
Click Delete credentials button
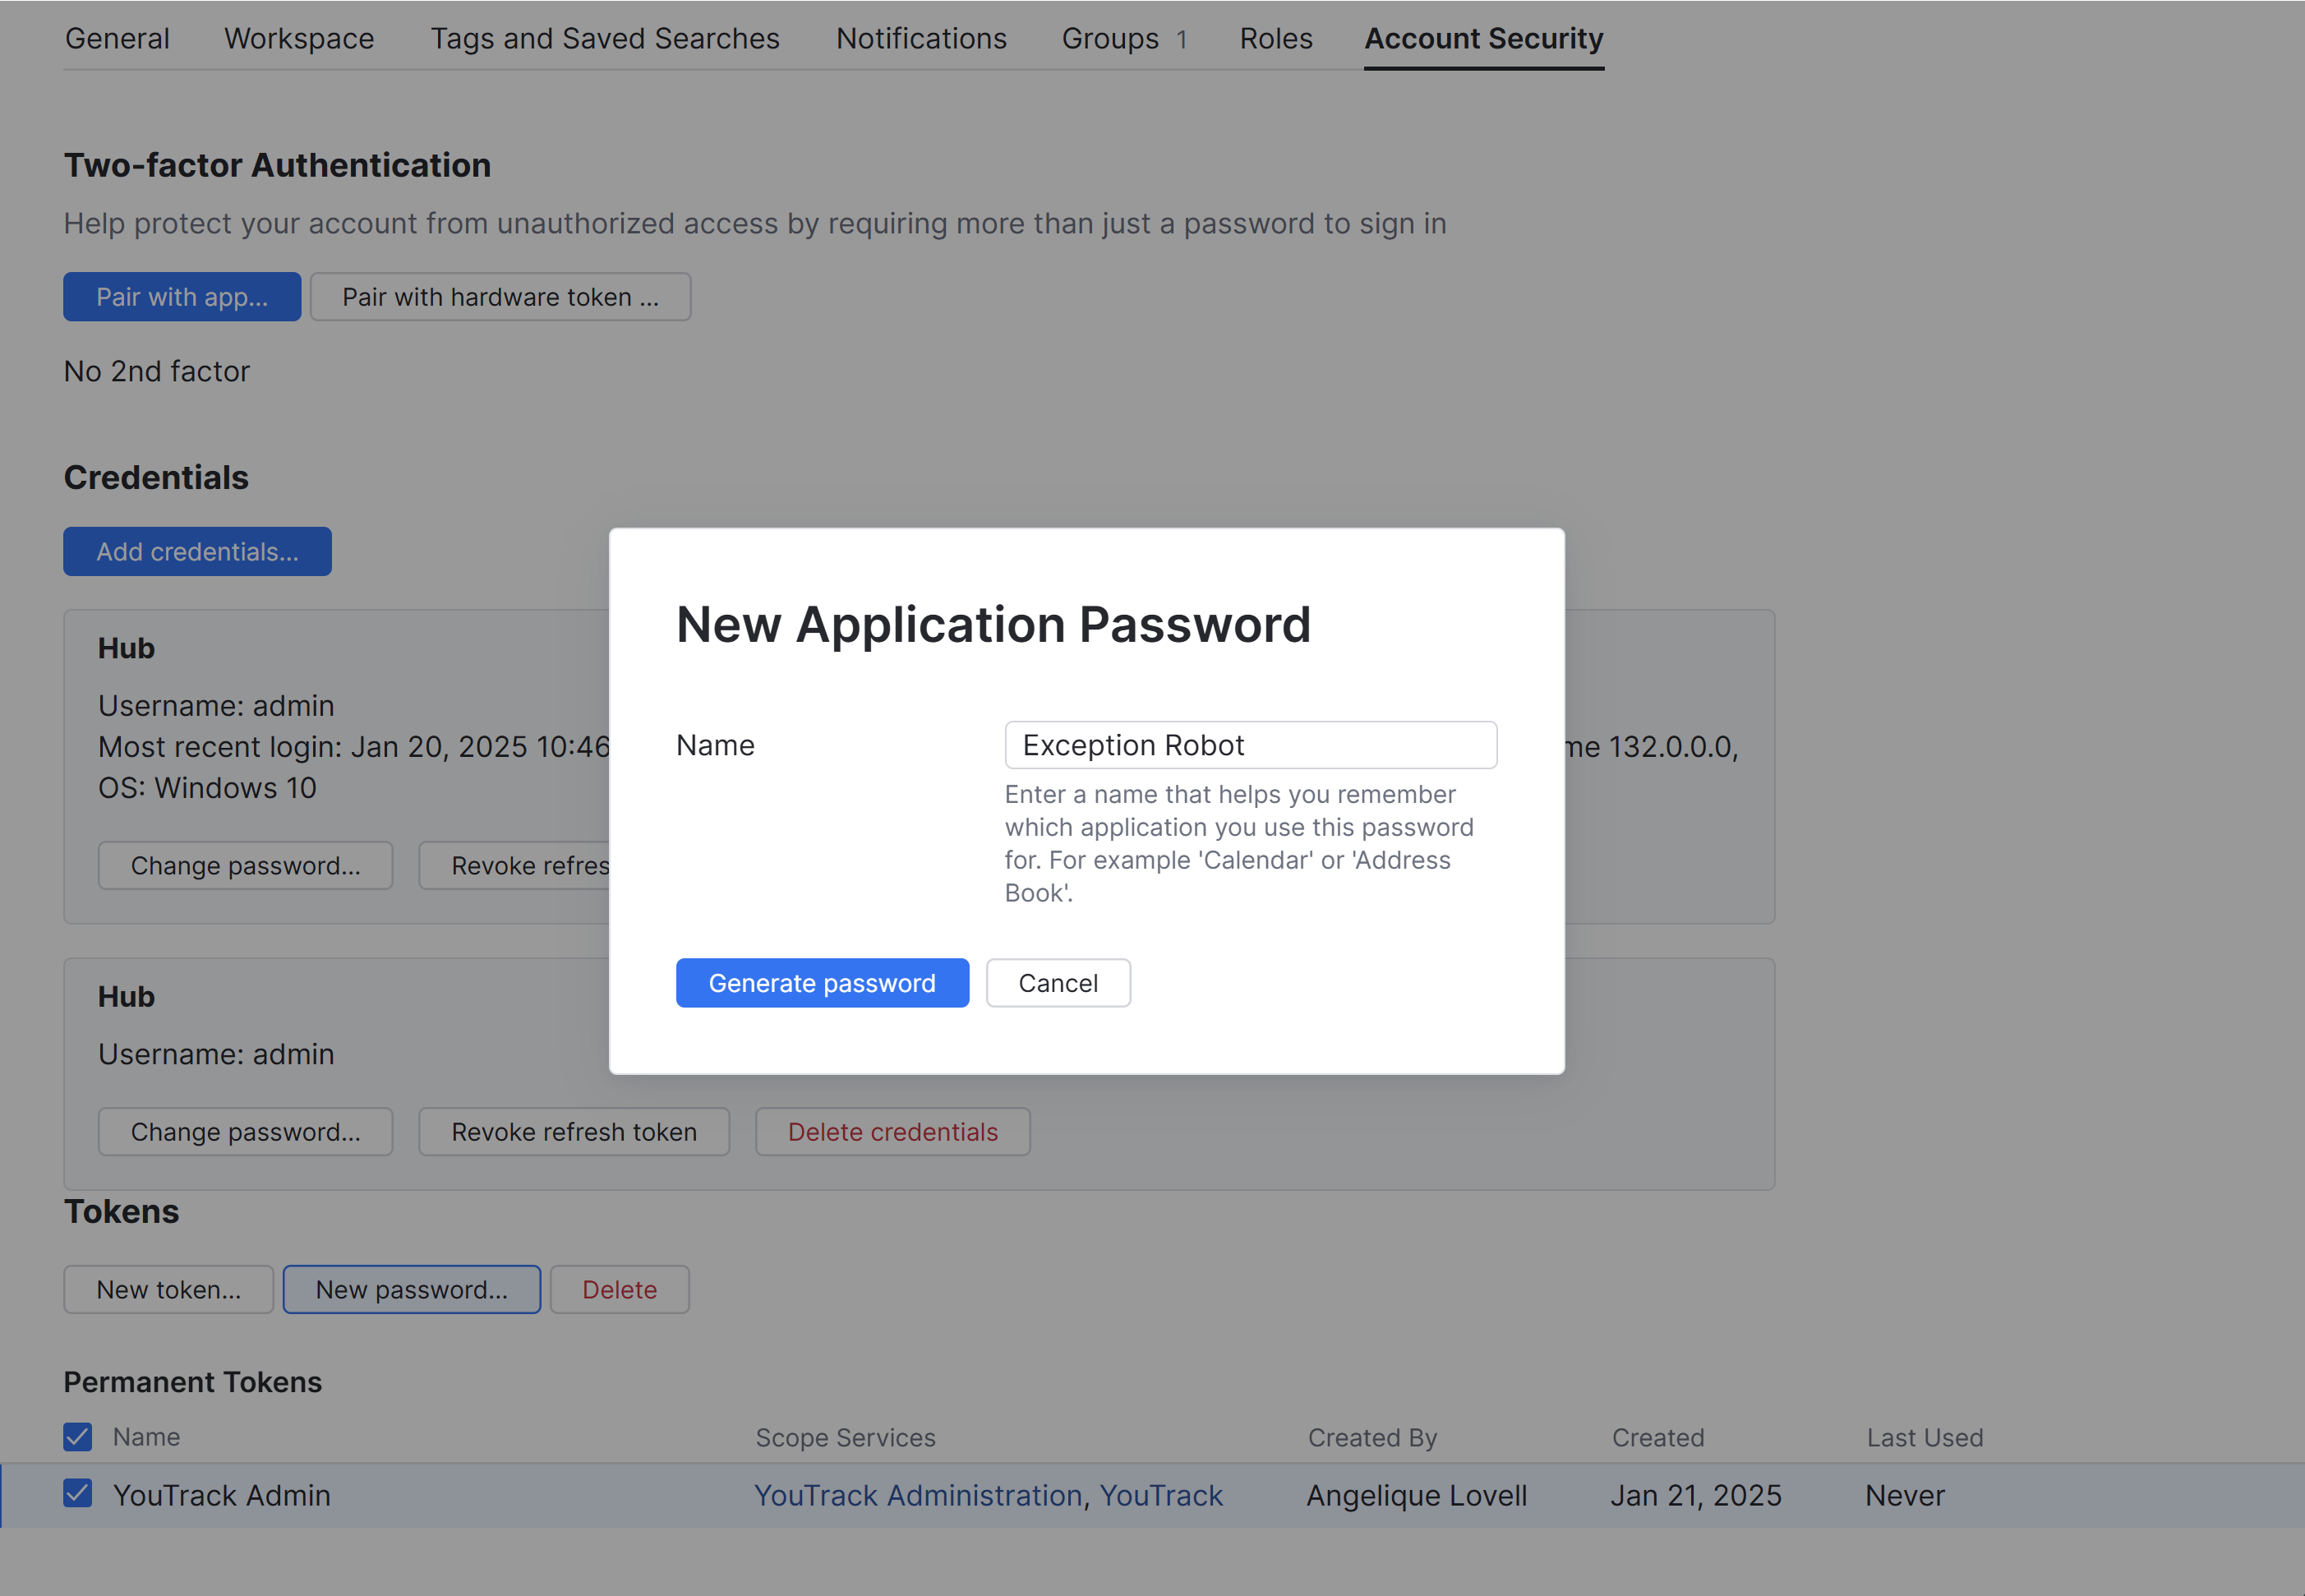point(892,1132)
